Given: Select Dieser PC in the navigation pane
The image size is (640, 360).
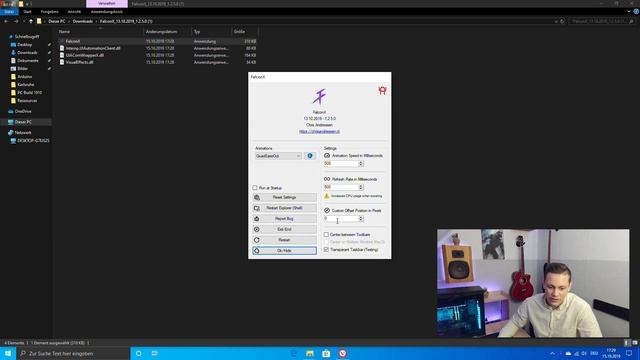Looking at the screenshot, I should [23, 122].
